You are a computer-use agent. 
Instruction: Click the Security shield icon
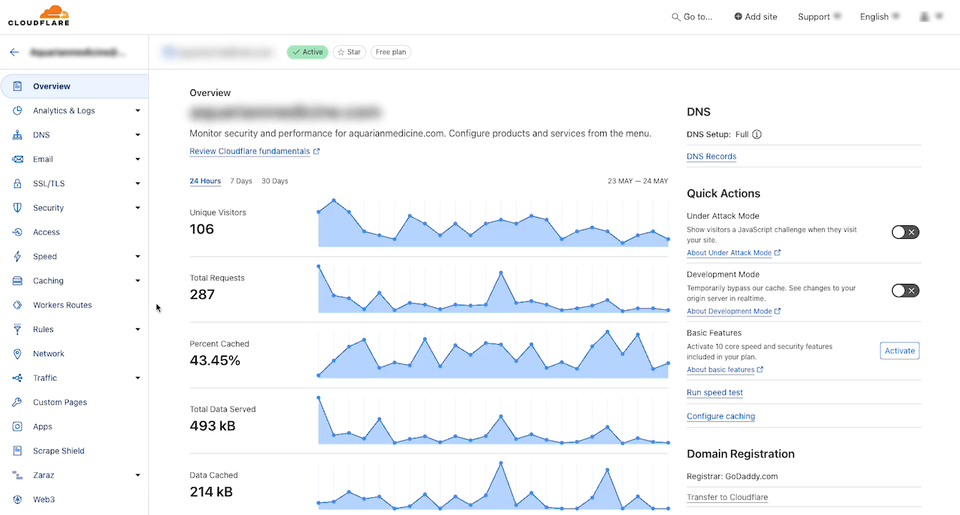(18, 208)
